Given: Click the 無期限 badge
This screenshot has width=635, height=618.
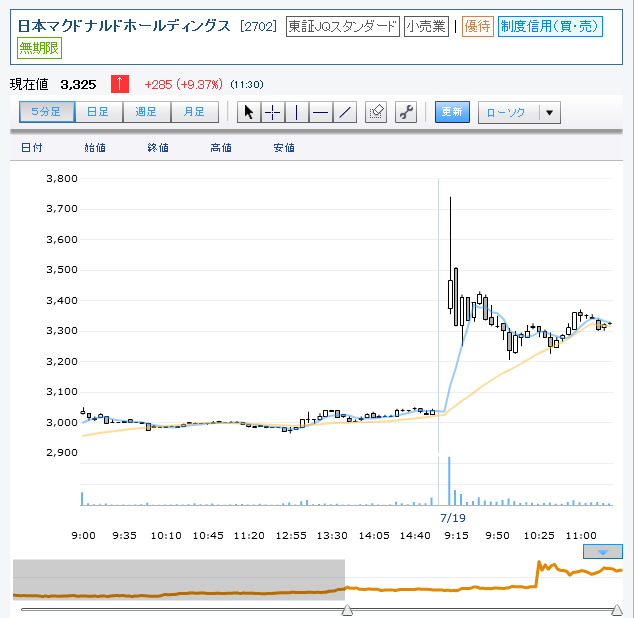Looking at the screenshot, I should click(x=39, y=48).
